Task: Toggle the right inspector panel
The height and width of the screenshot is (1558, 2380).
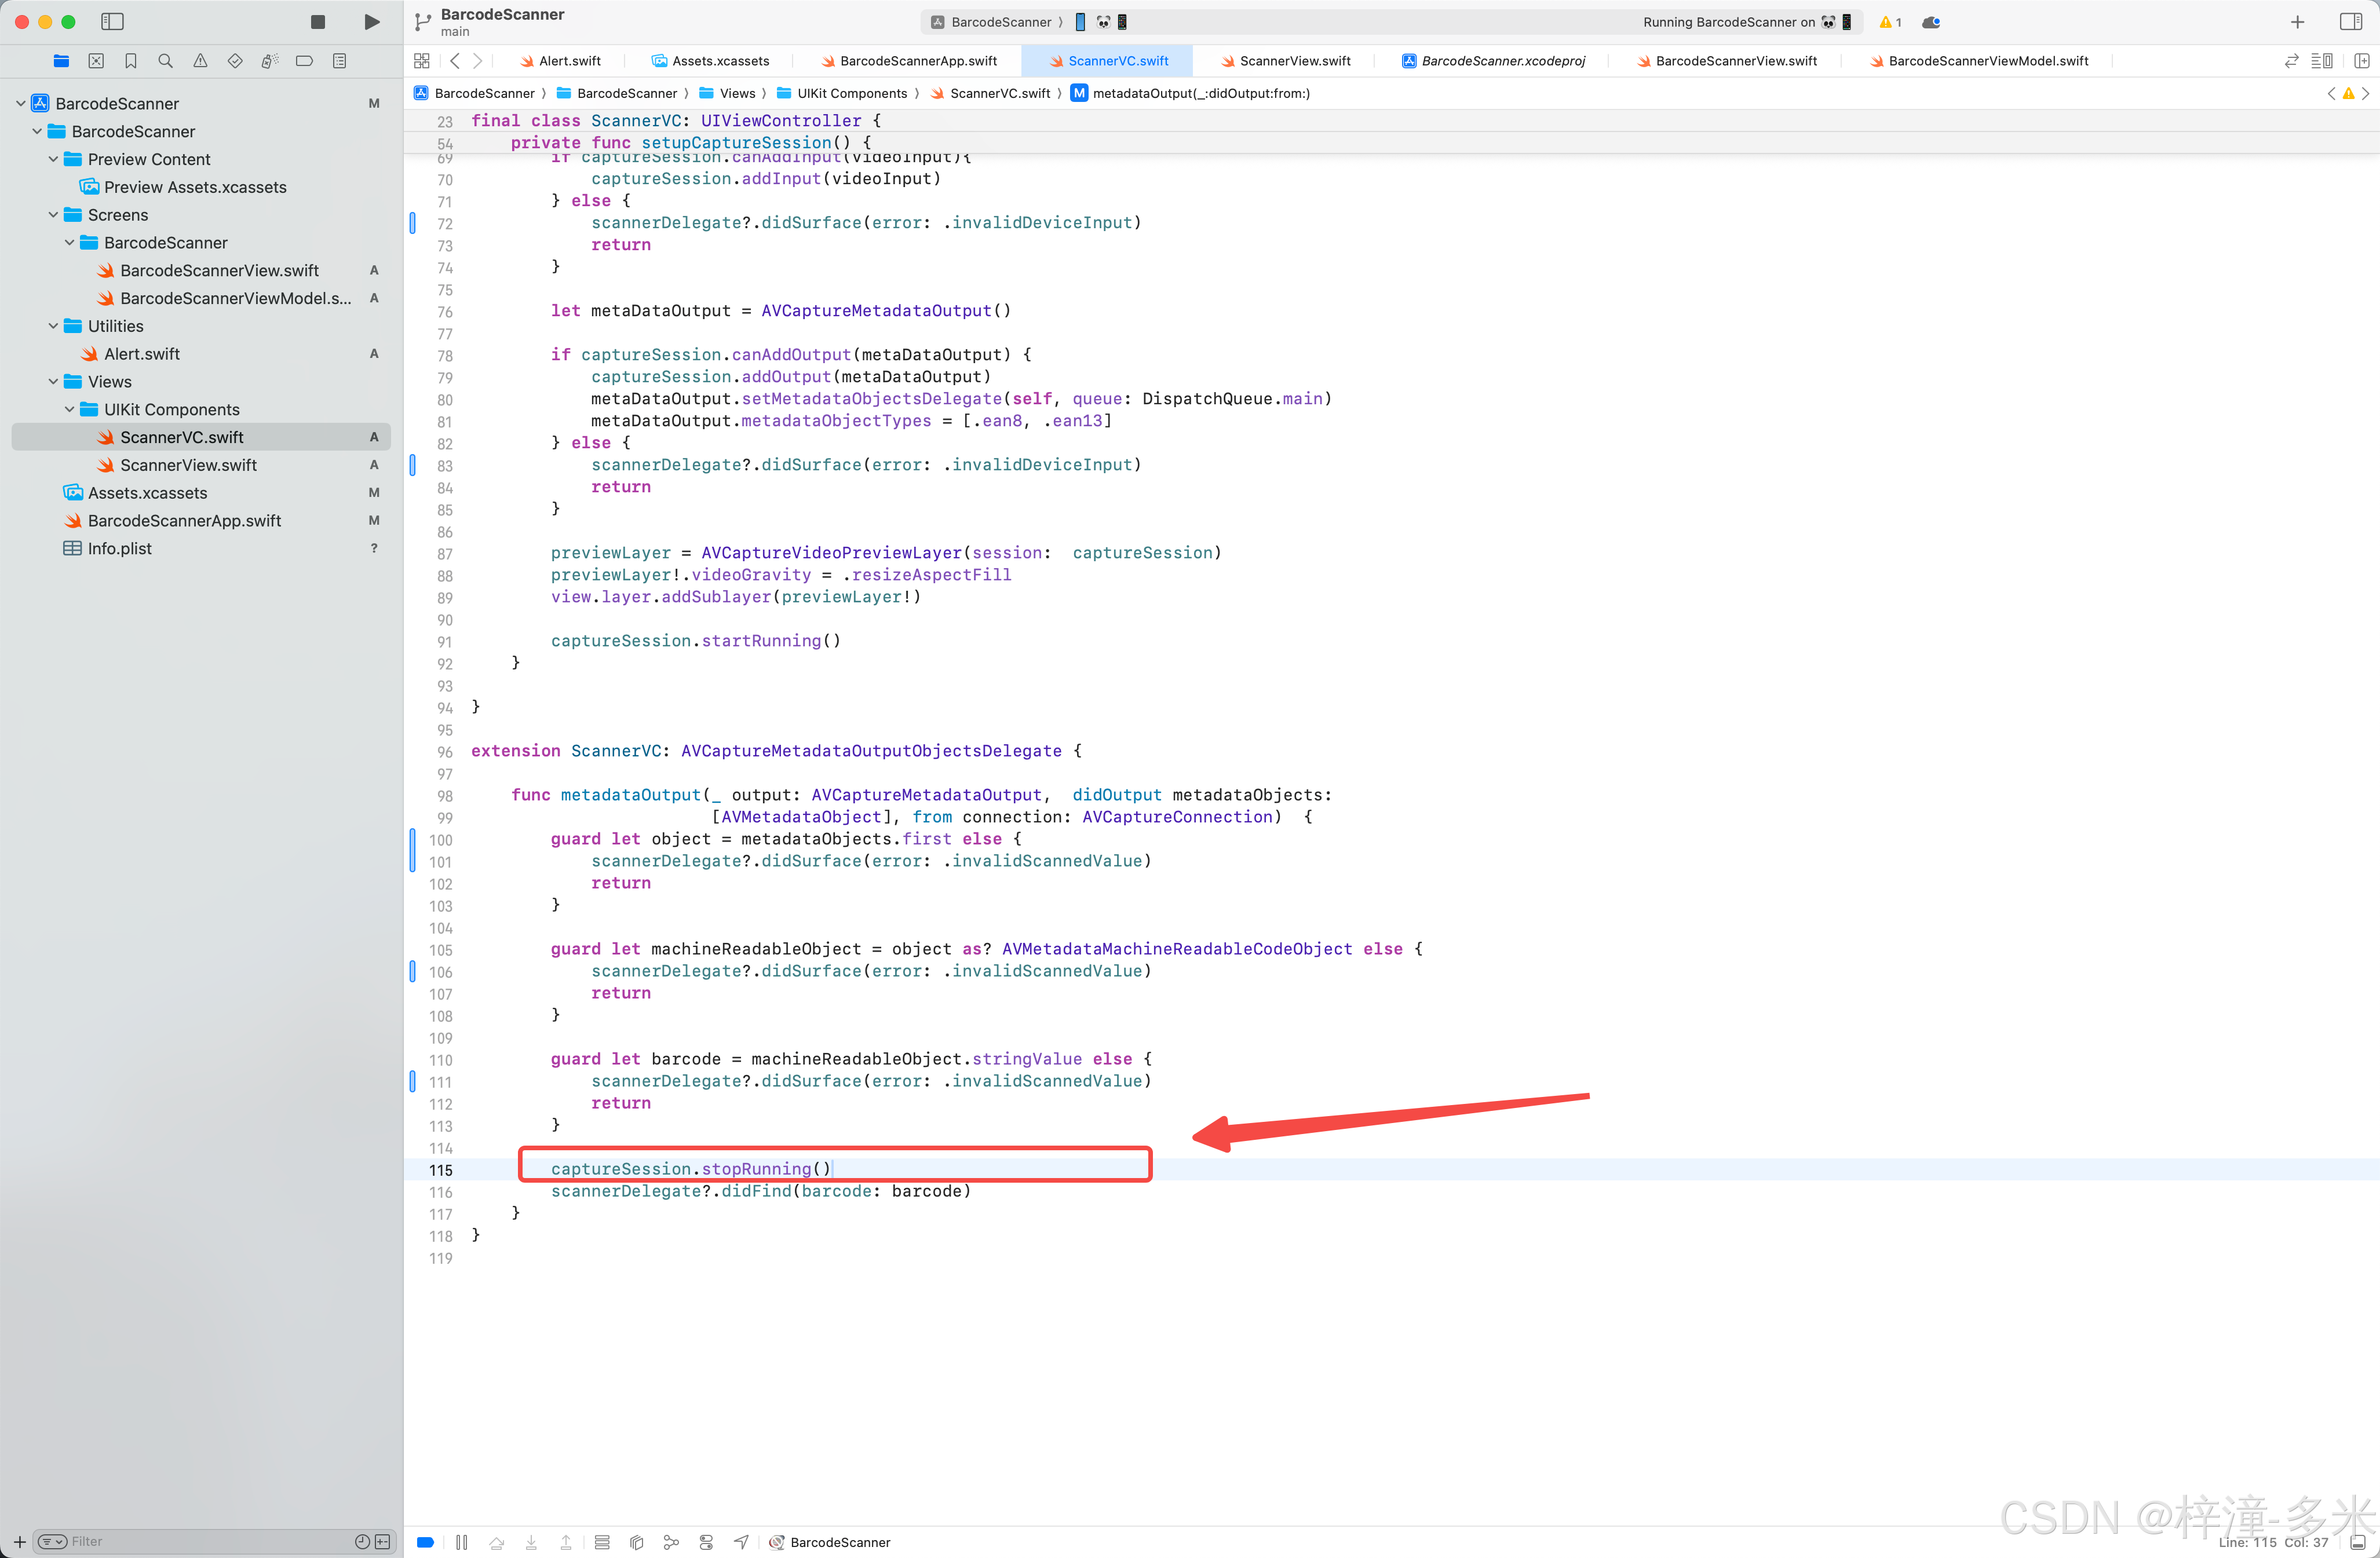Action: coord(2351,22)
